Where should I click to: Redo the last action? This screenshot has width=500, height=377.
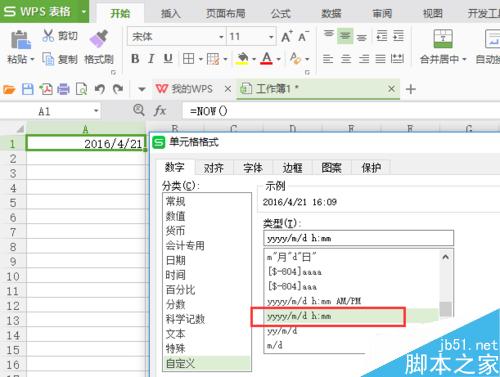pos(118,89)
